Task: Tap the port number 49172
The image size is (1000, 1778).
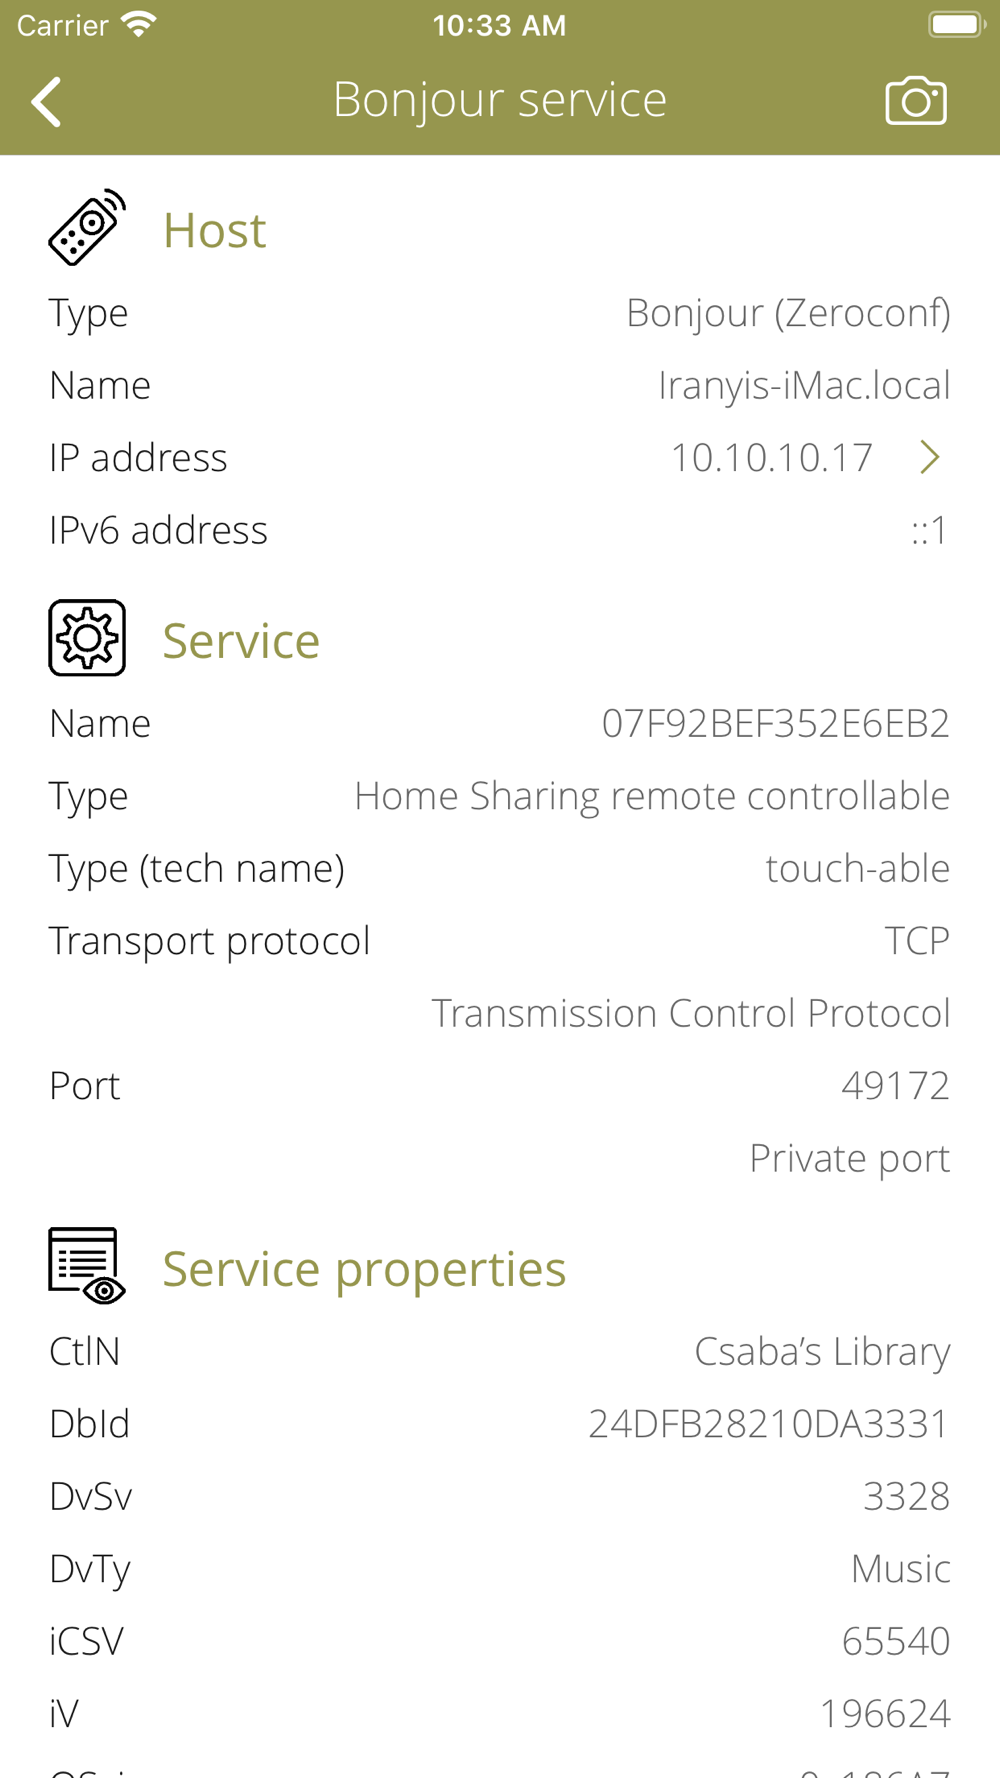Action: [896, 1085]
